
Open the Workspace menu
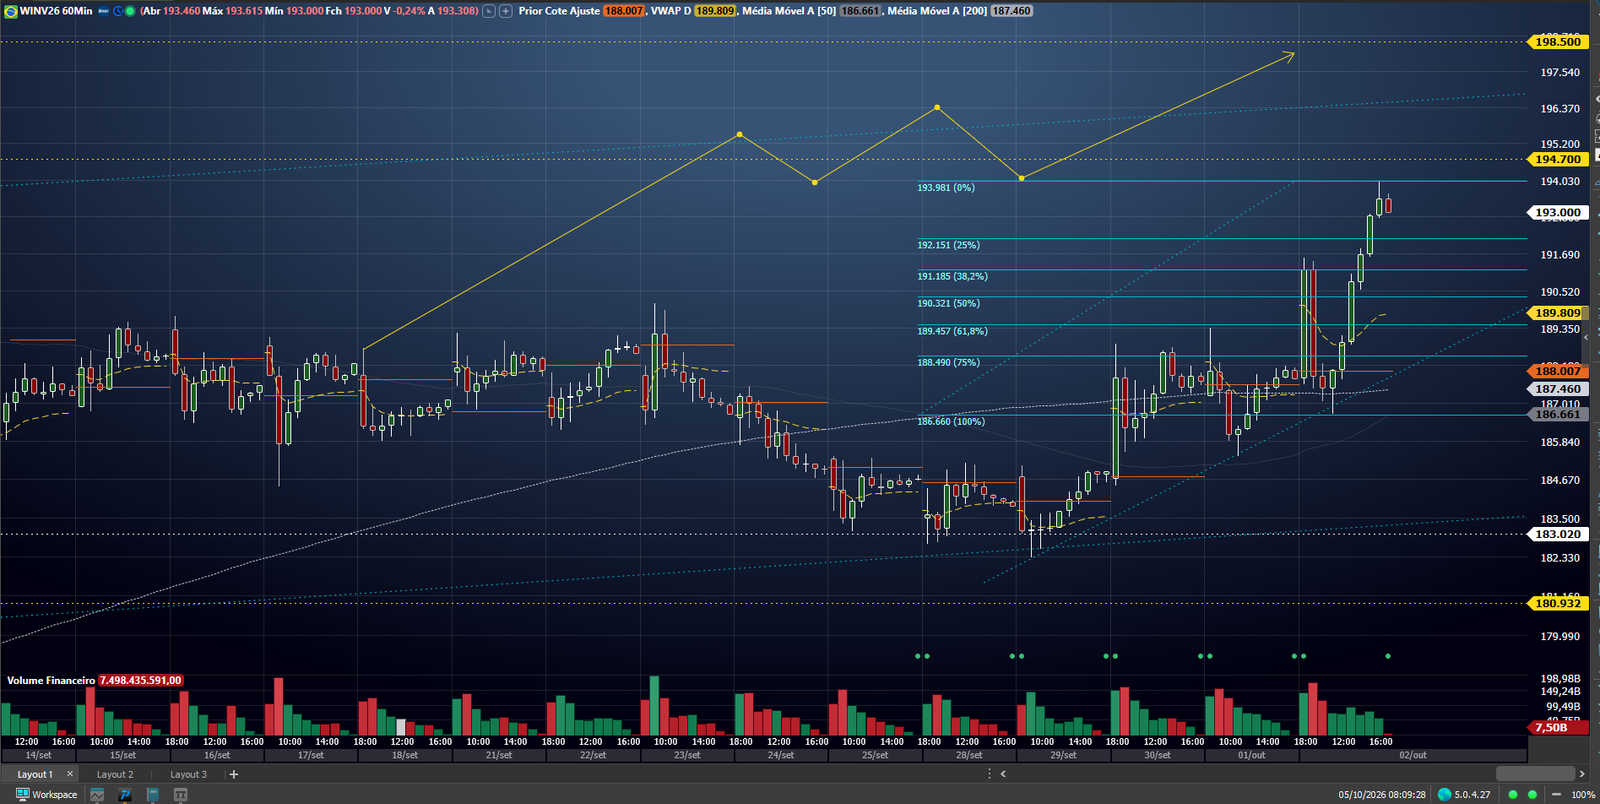[46, 794]
